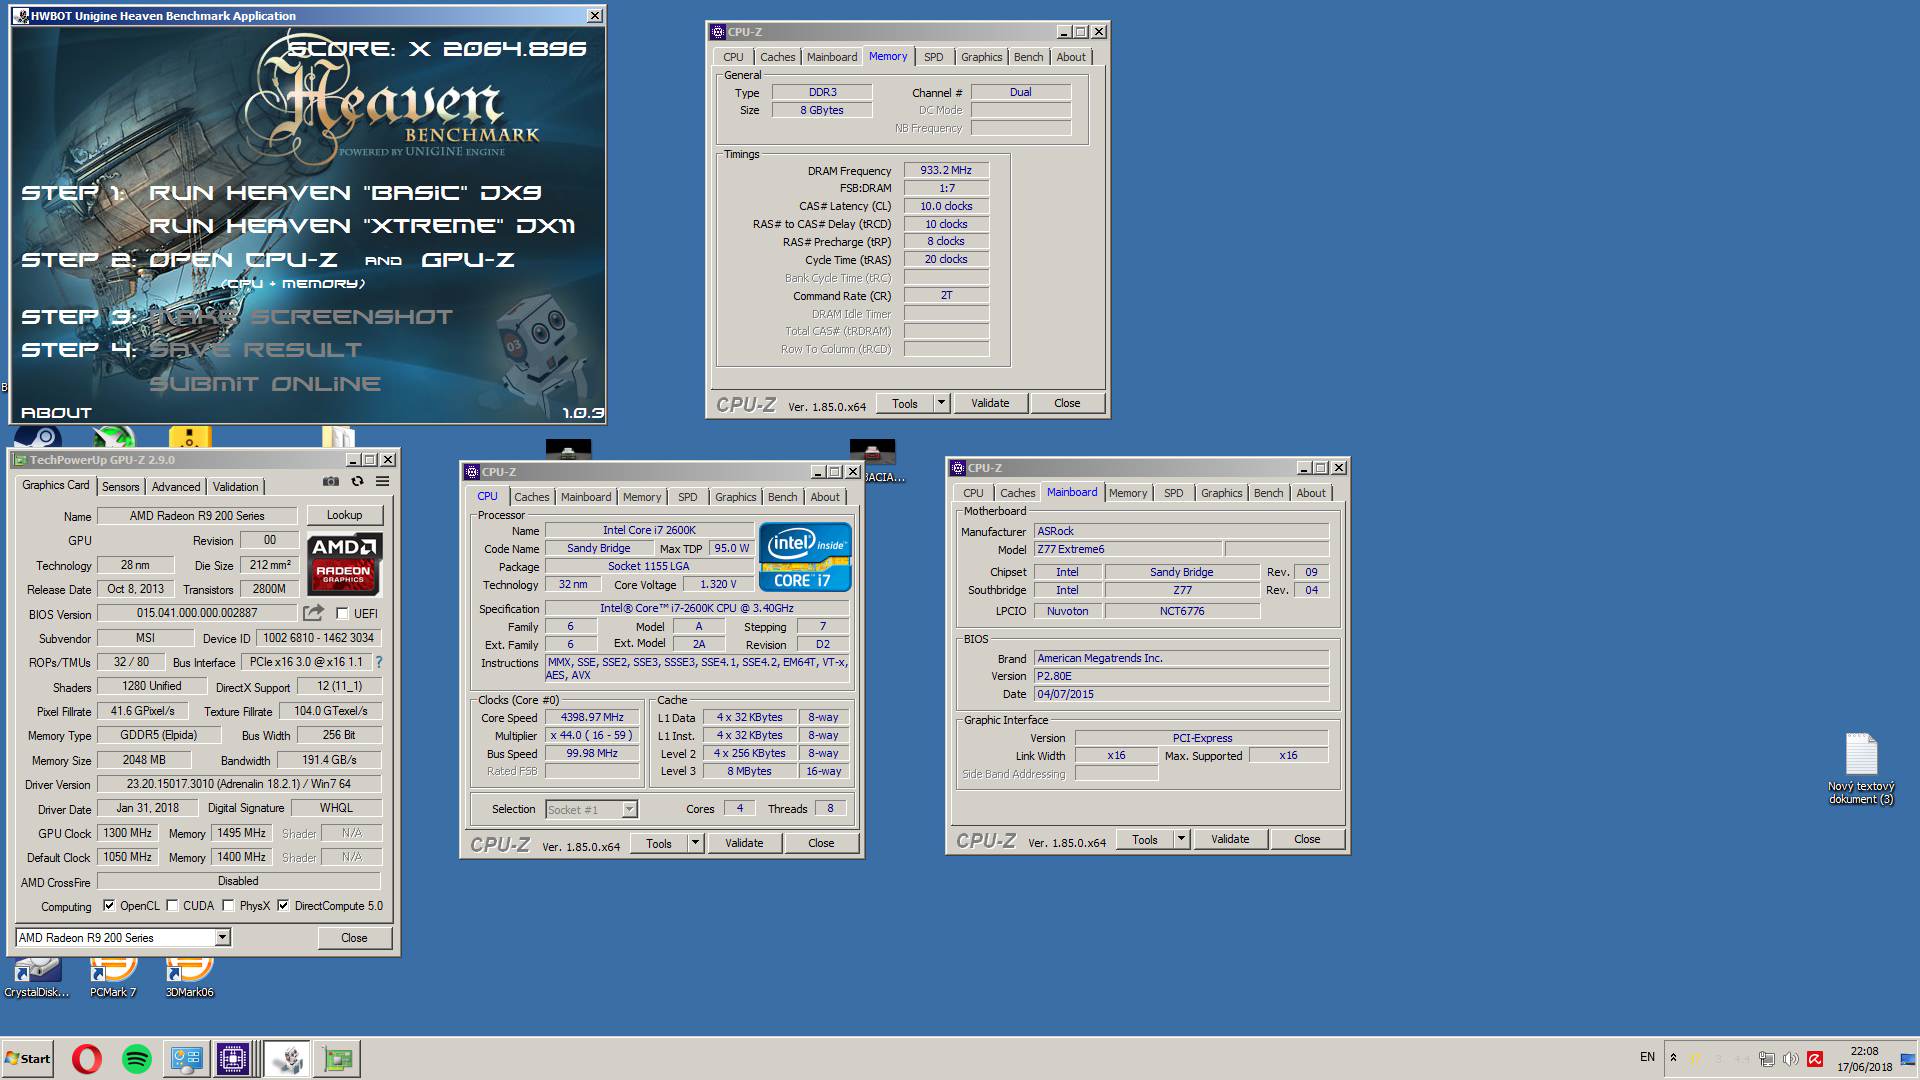Open Caches tab in CPU-Z CPU window
This screenshot has height=1080, width=1920.
(532, 497)
